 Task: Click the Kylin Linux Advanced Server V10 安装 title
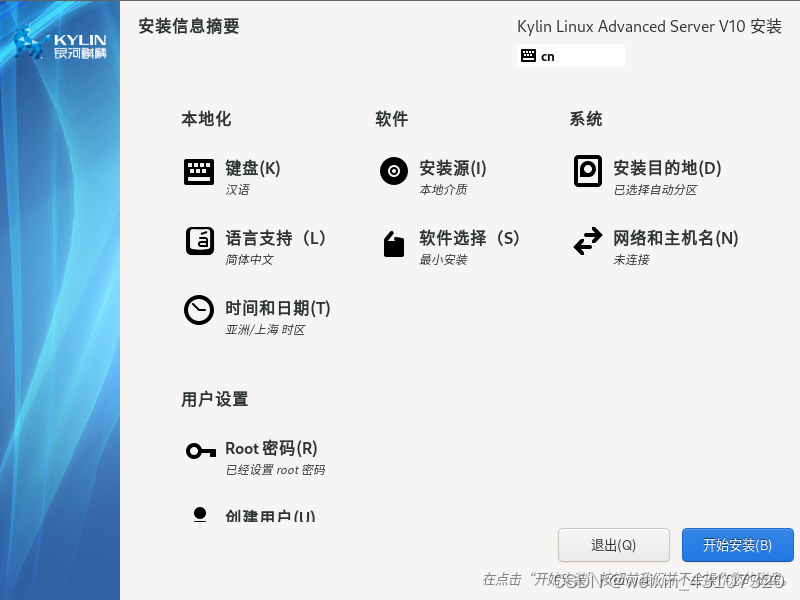[649, 26]
